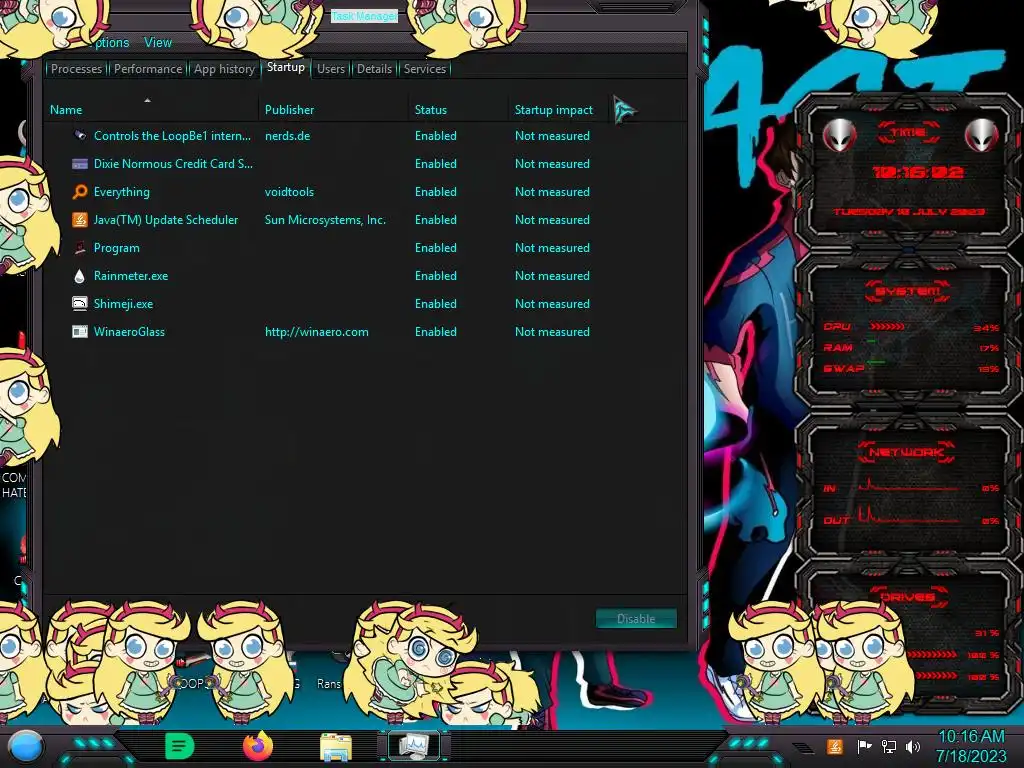Sort by the Name column header
Screen dimensions: 1024x768
[152, 109]
